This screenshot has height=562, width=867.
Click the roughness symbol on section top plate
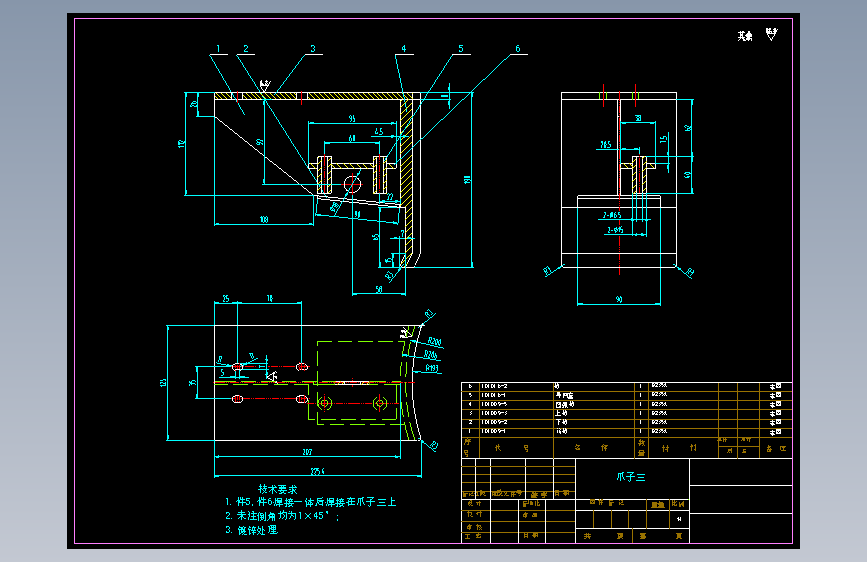pyautogui.click(x=265, y=86)
